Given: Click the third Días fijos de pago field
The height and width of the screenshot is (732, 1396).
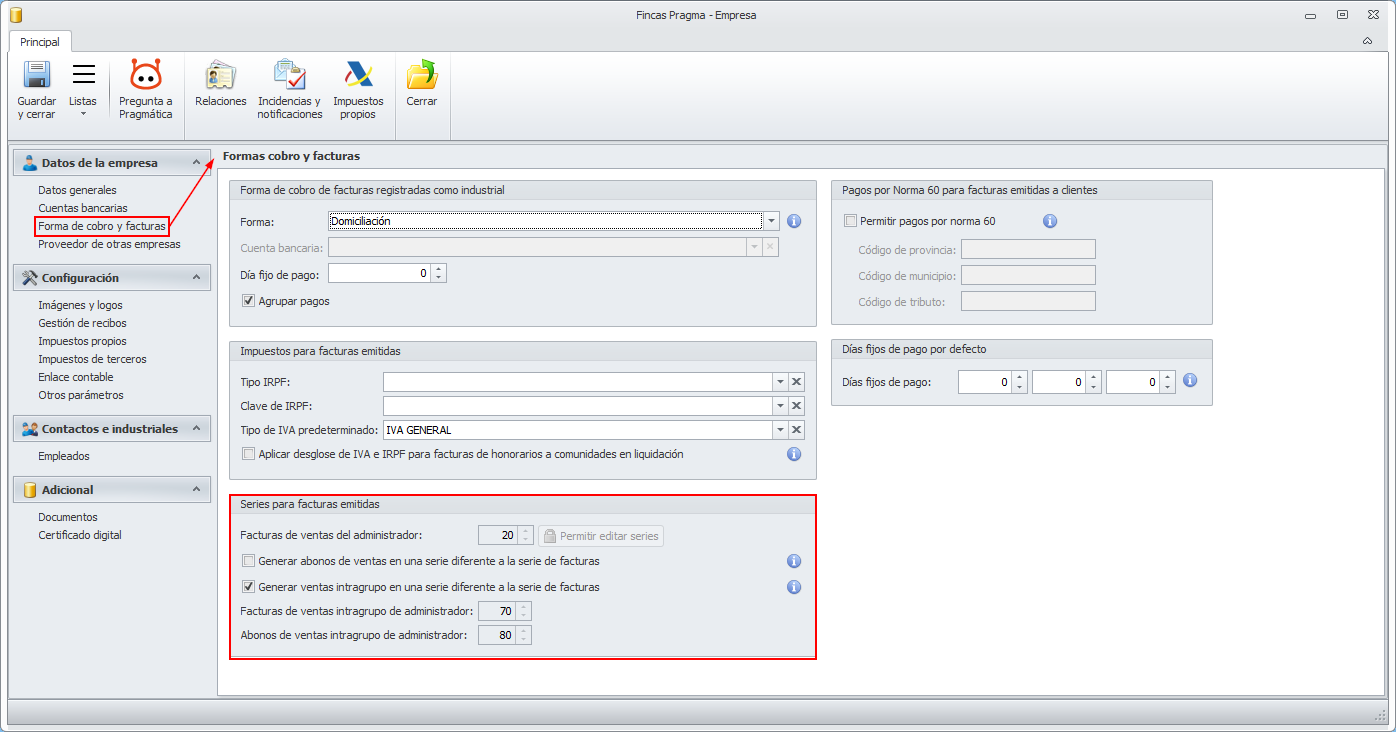Looking at the screenshot, I should 1133,381.
